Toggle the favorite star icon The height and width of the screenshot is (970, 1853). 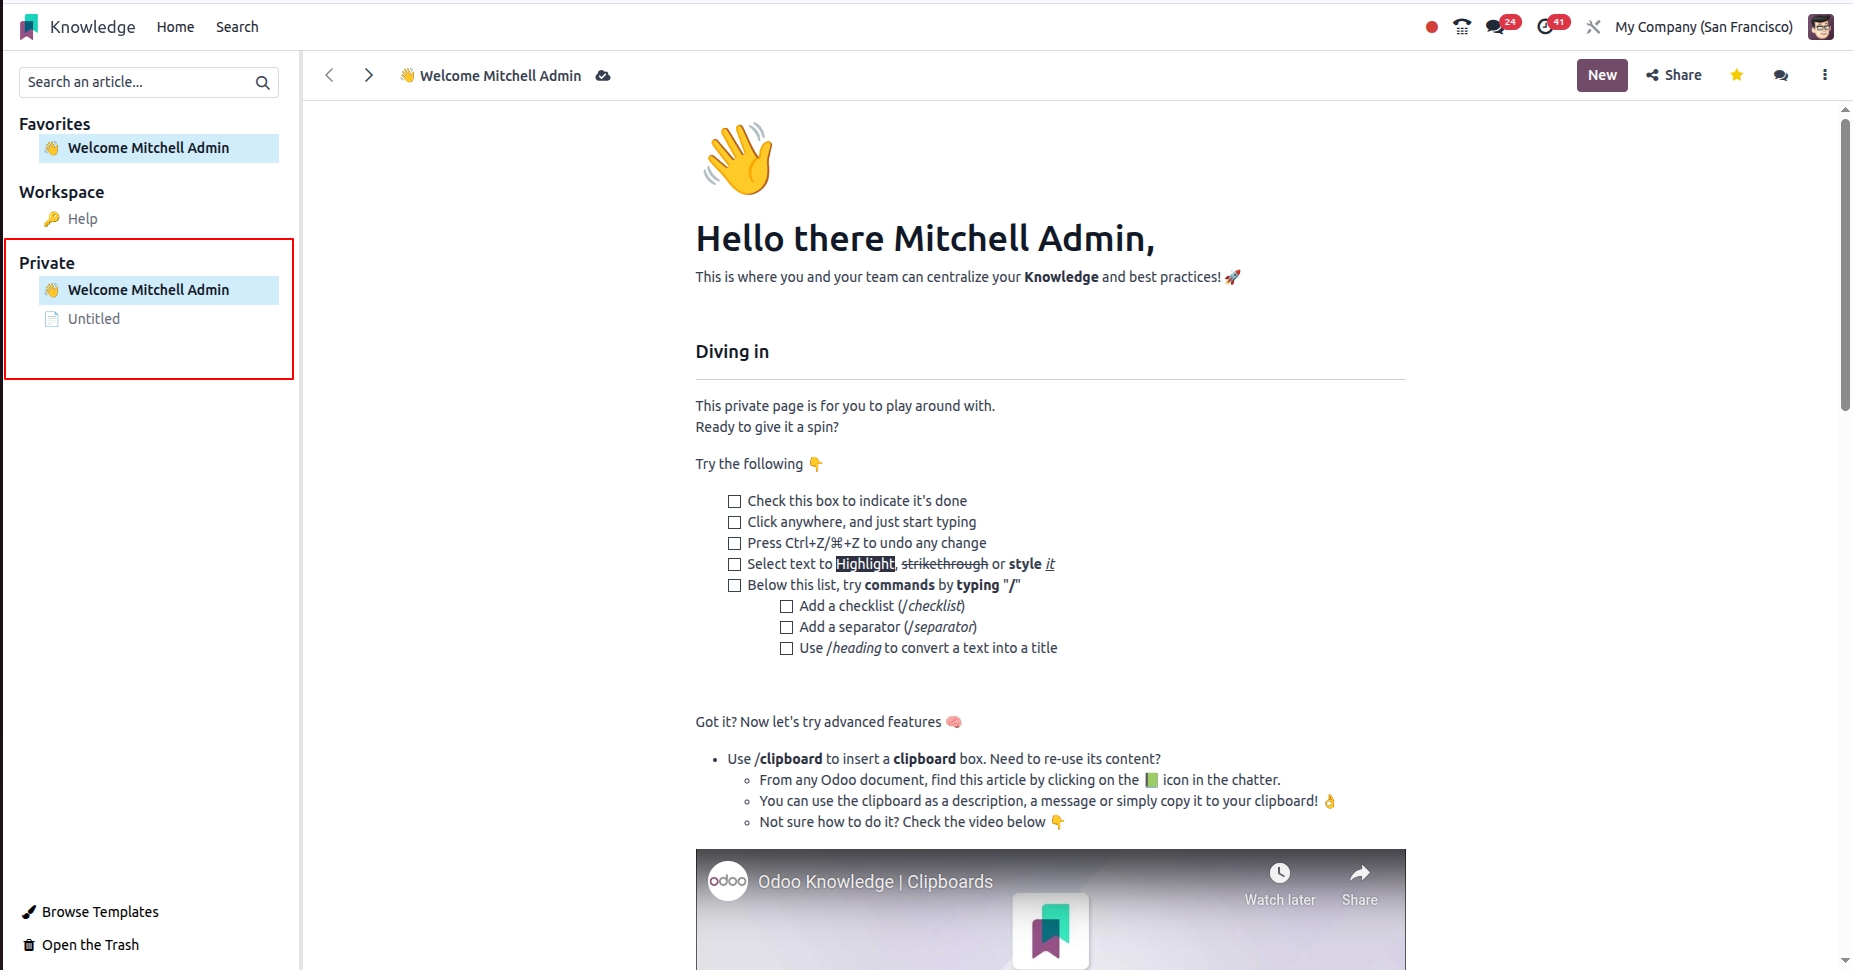[x=1737, y=75]
